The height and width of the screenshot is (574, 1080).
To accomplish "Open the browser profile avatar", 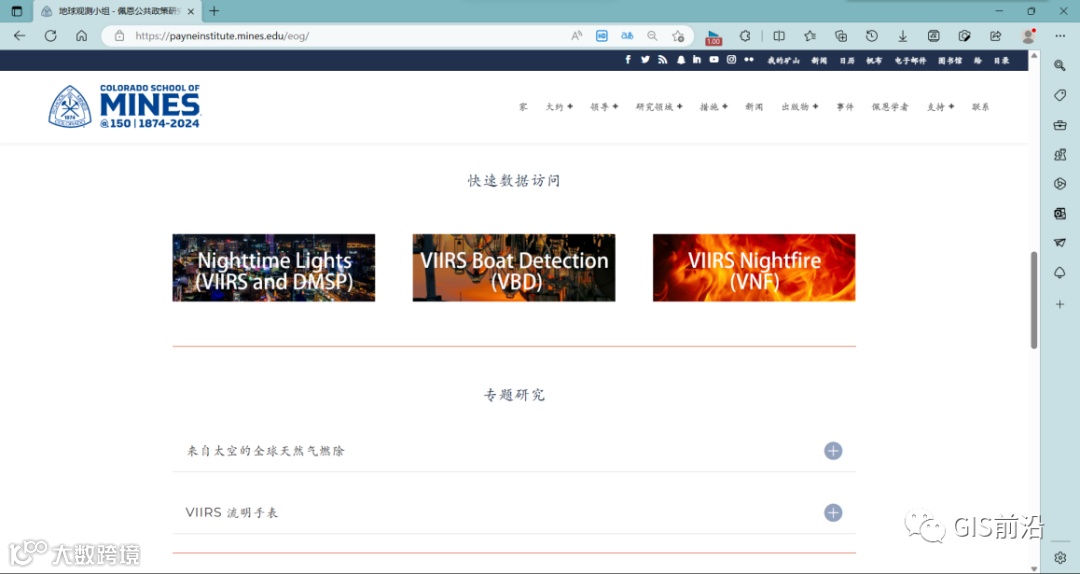I will point(1028,36).
